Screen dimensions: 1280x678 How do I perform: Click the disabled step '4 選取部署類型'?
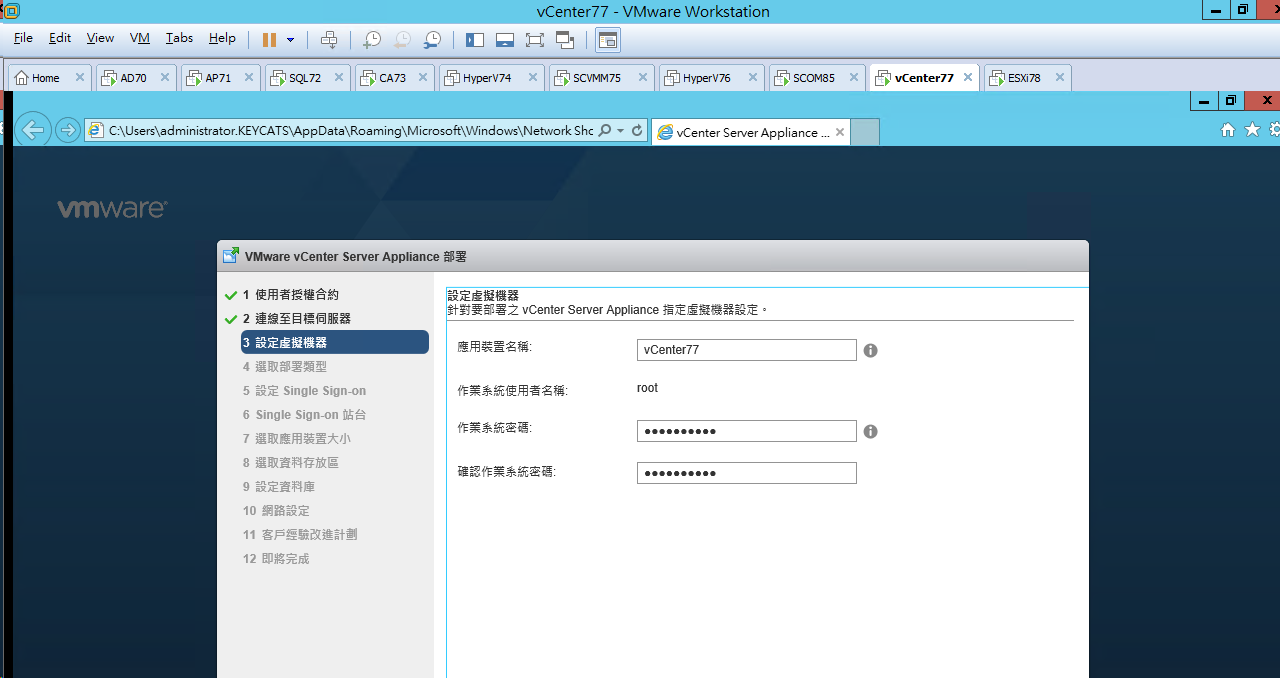click(284, 367)
